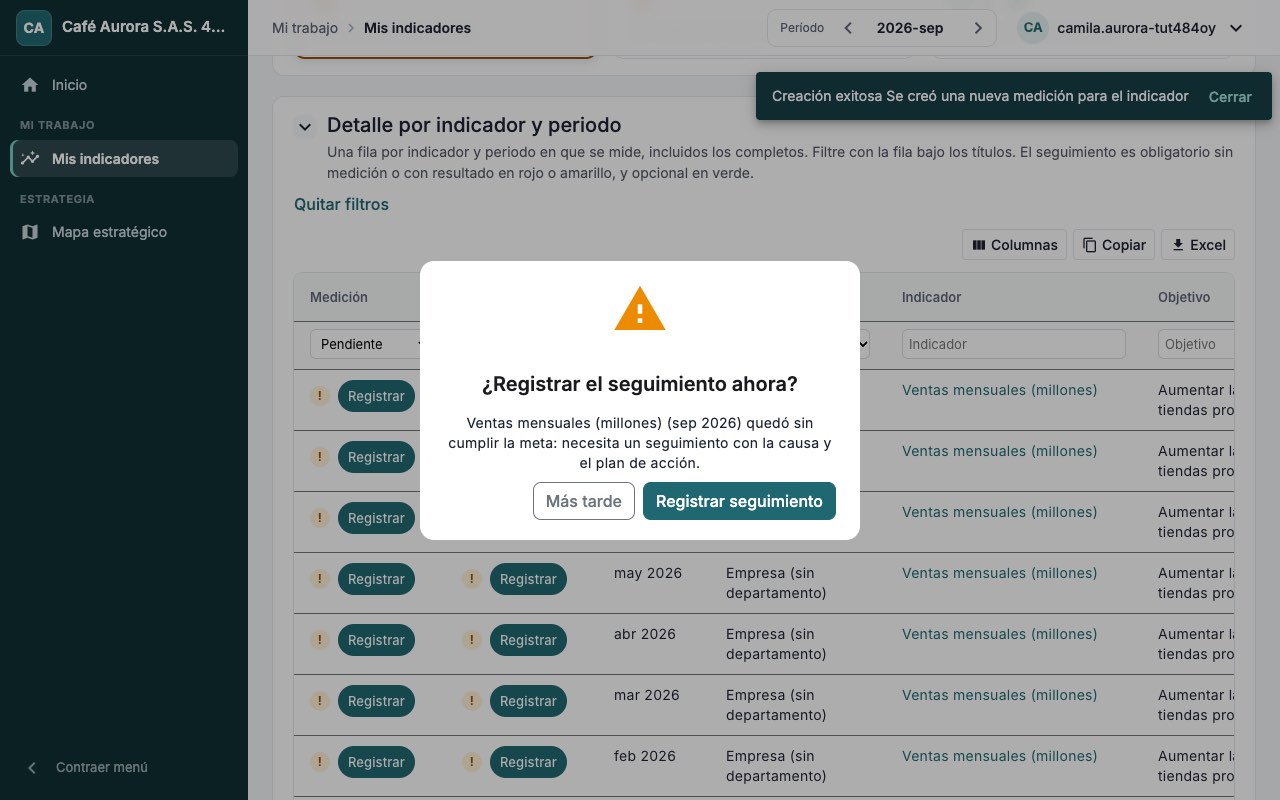The width and height of the screenshot is (1280, 800).
Task: Click the Mi trabajo breadcrumb
Action: tap(305, 28)
